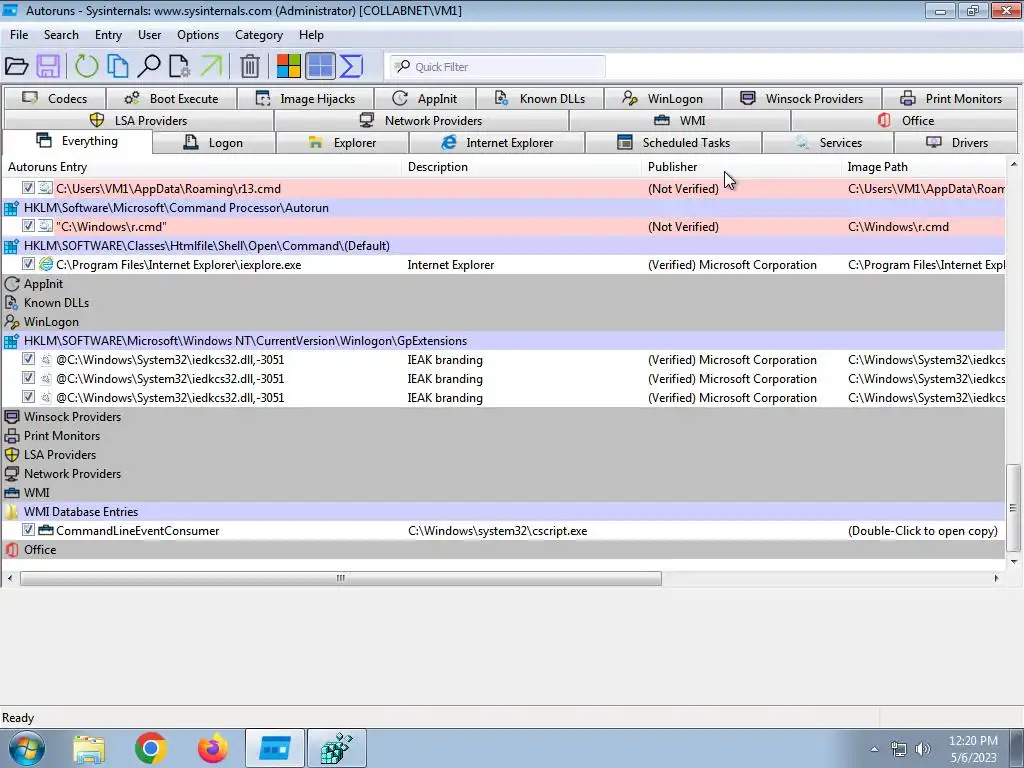
Task: Switch to the Scheduled Tasks tab
Action: (x=673, y=142)
